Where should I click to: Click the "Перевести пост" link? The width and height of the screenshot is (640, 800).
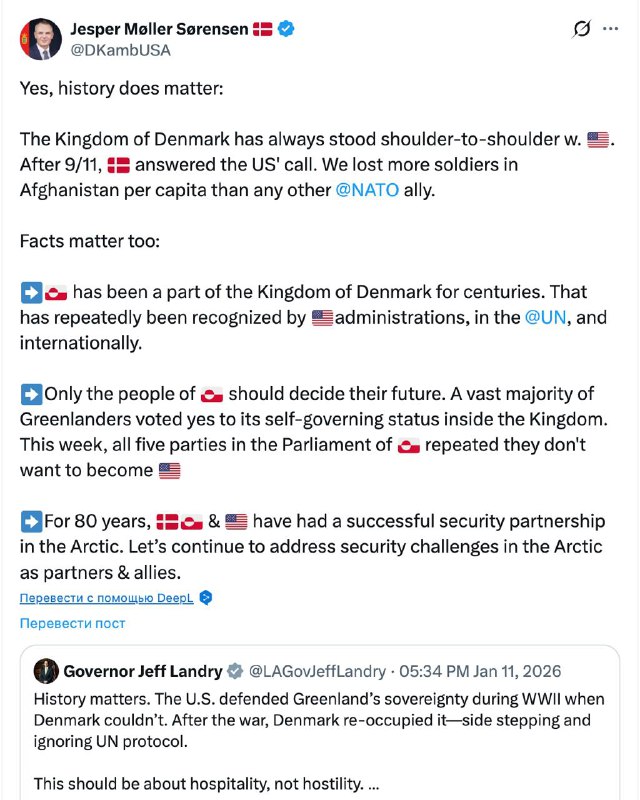click(x=73, y=623)
